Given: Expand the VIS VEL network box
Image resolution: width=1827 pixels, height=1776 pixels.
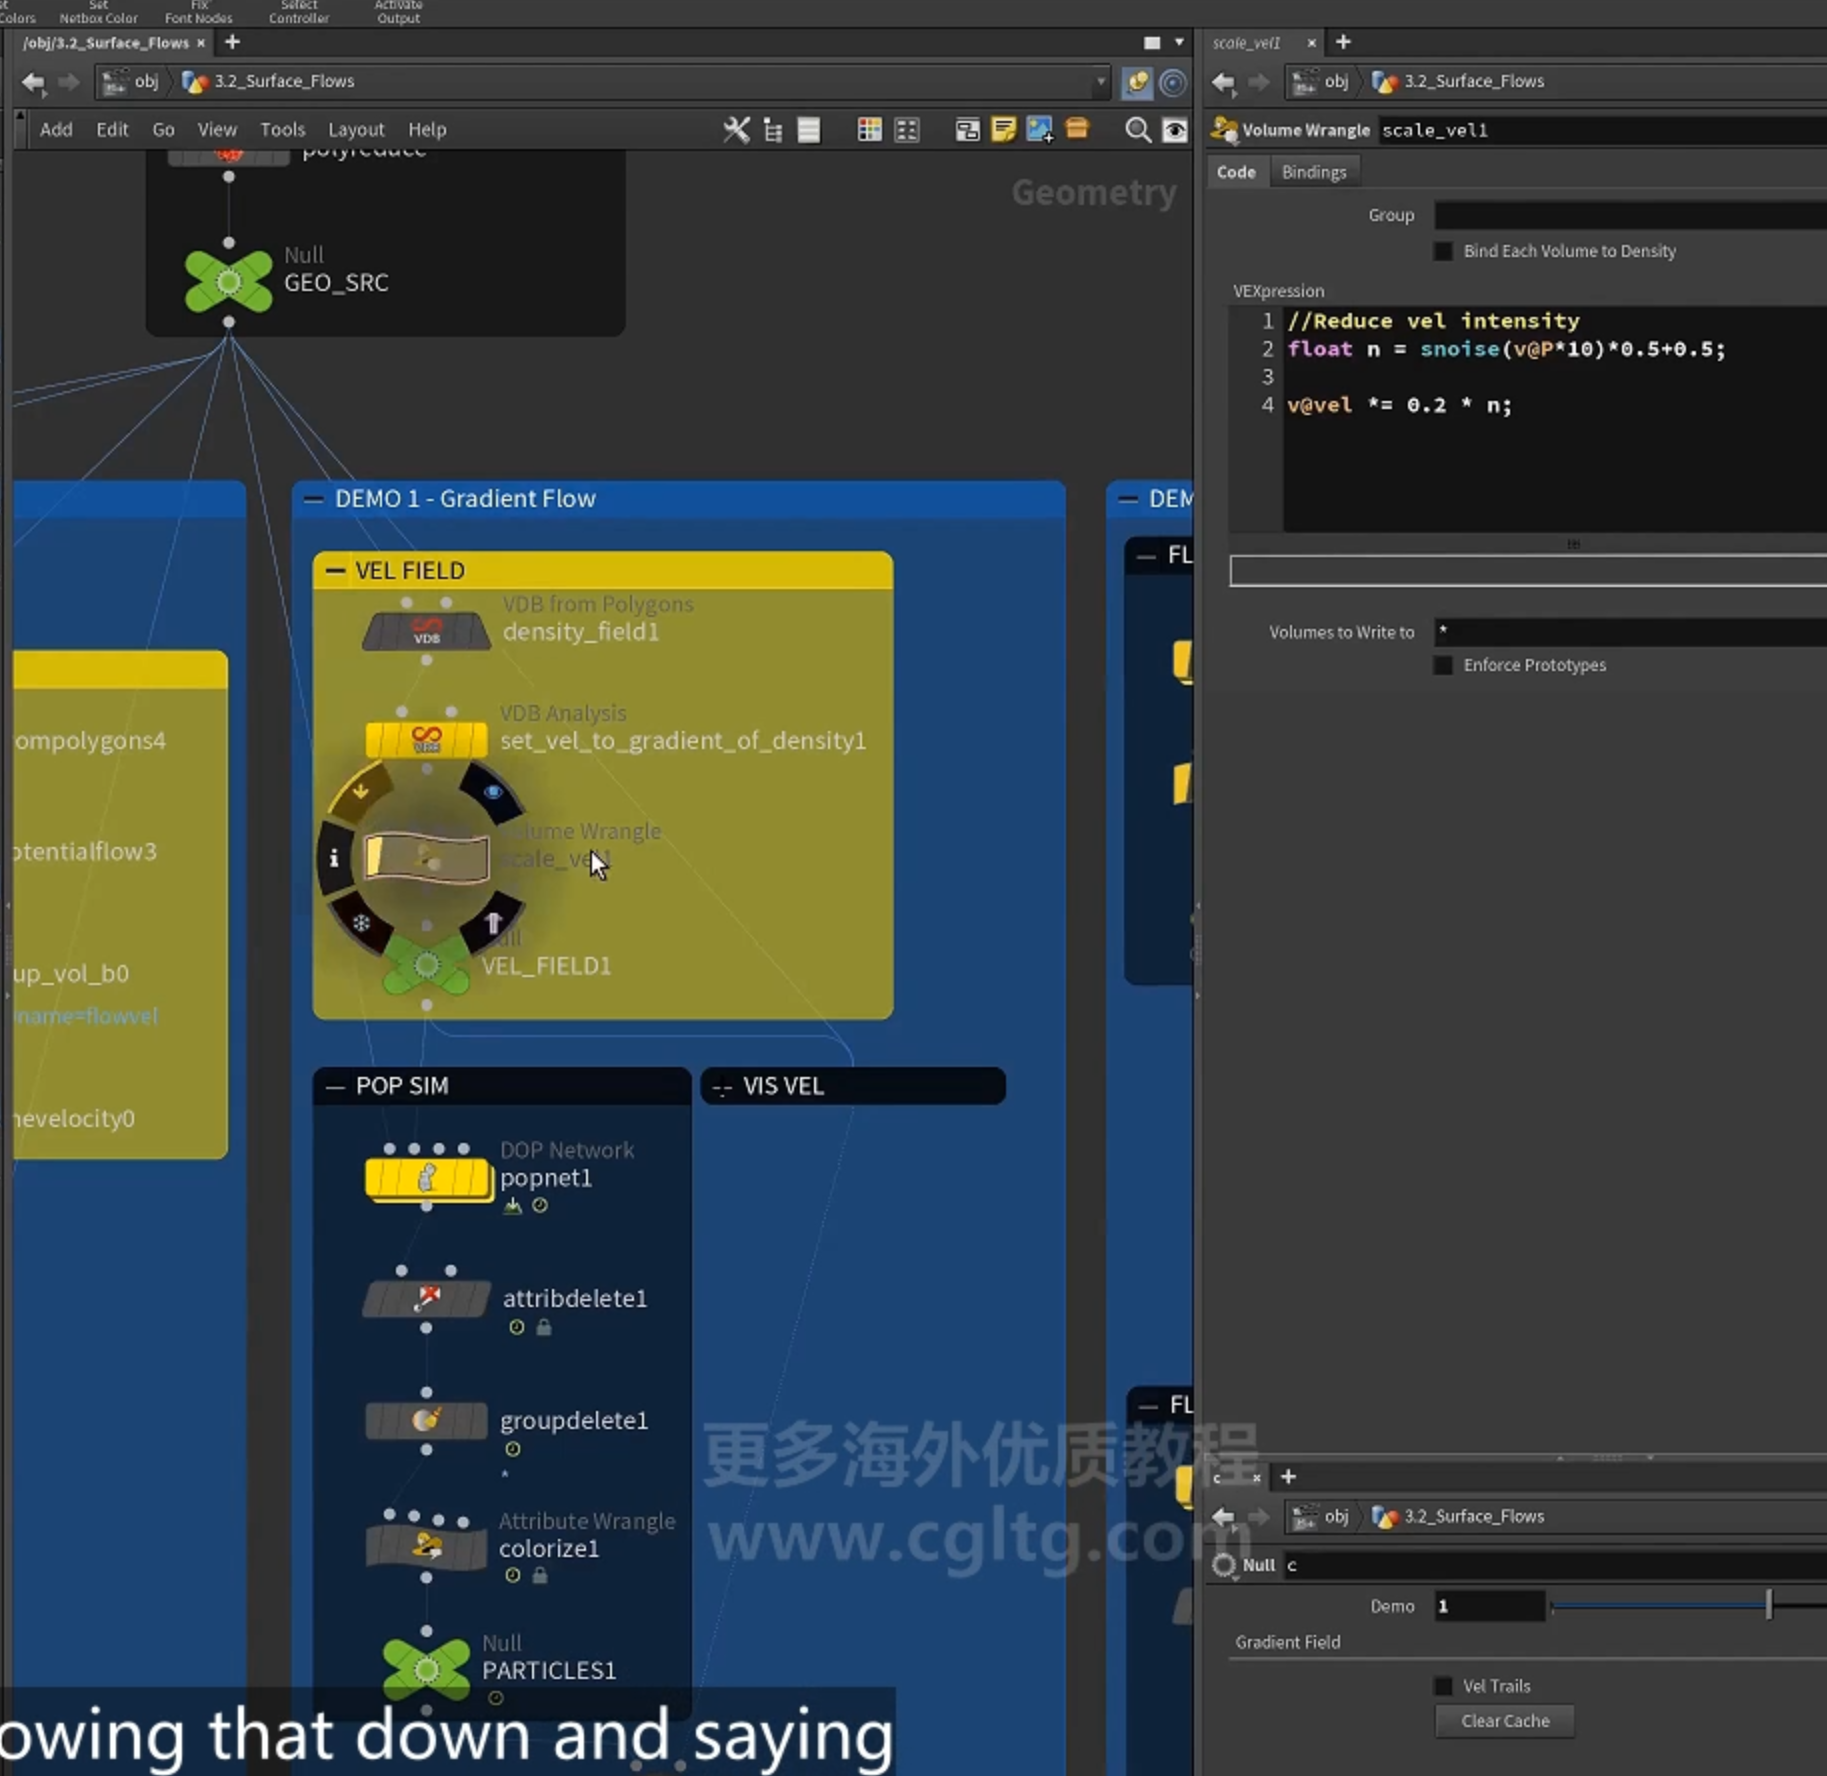Looking at the screenshot, I should tap(722, 1087).
